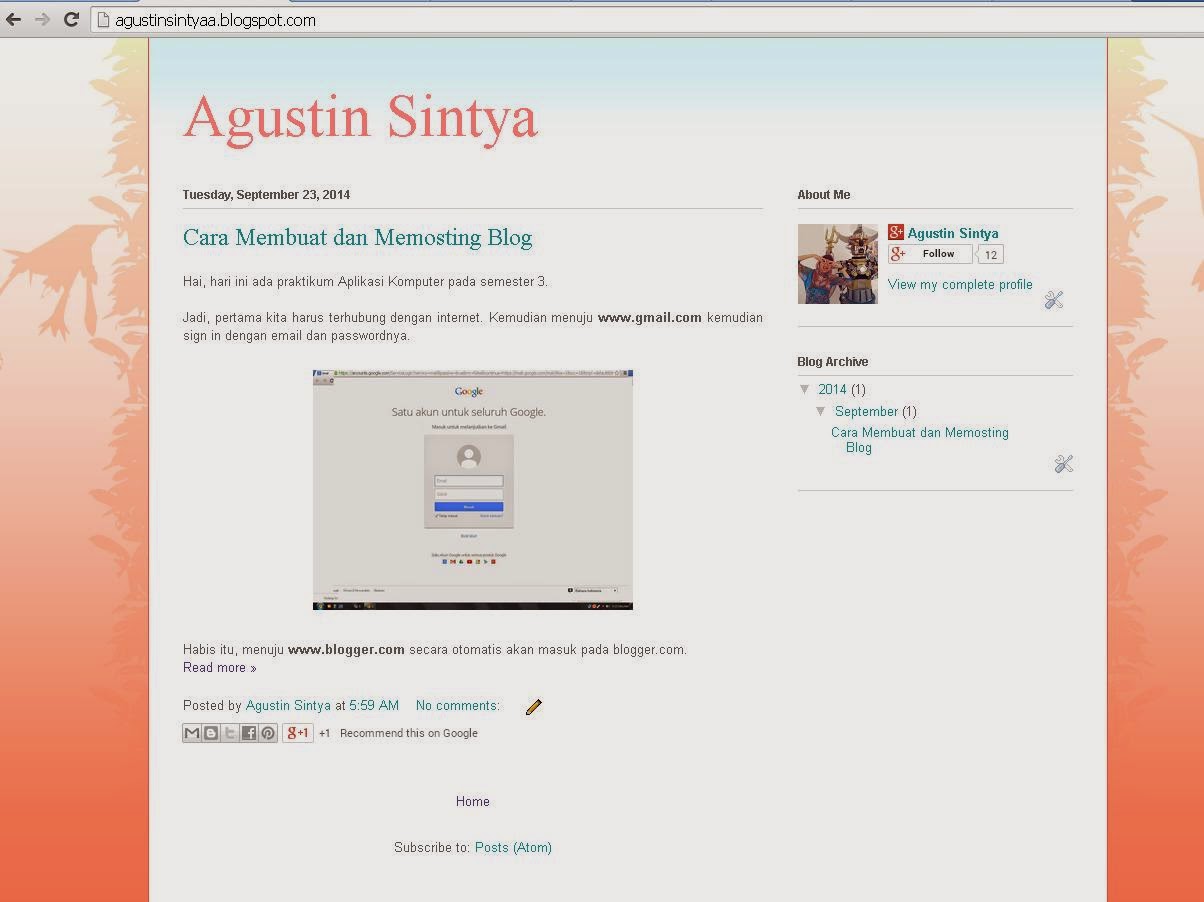This screenshot has height=902, width=1204.
Task: Click the g+1 recommend button
Action: click(x=298, y=733)
